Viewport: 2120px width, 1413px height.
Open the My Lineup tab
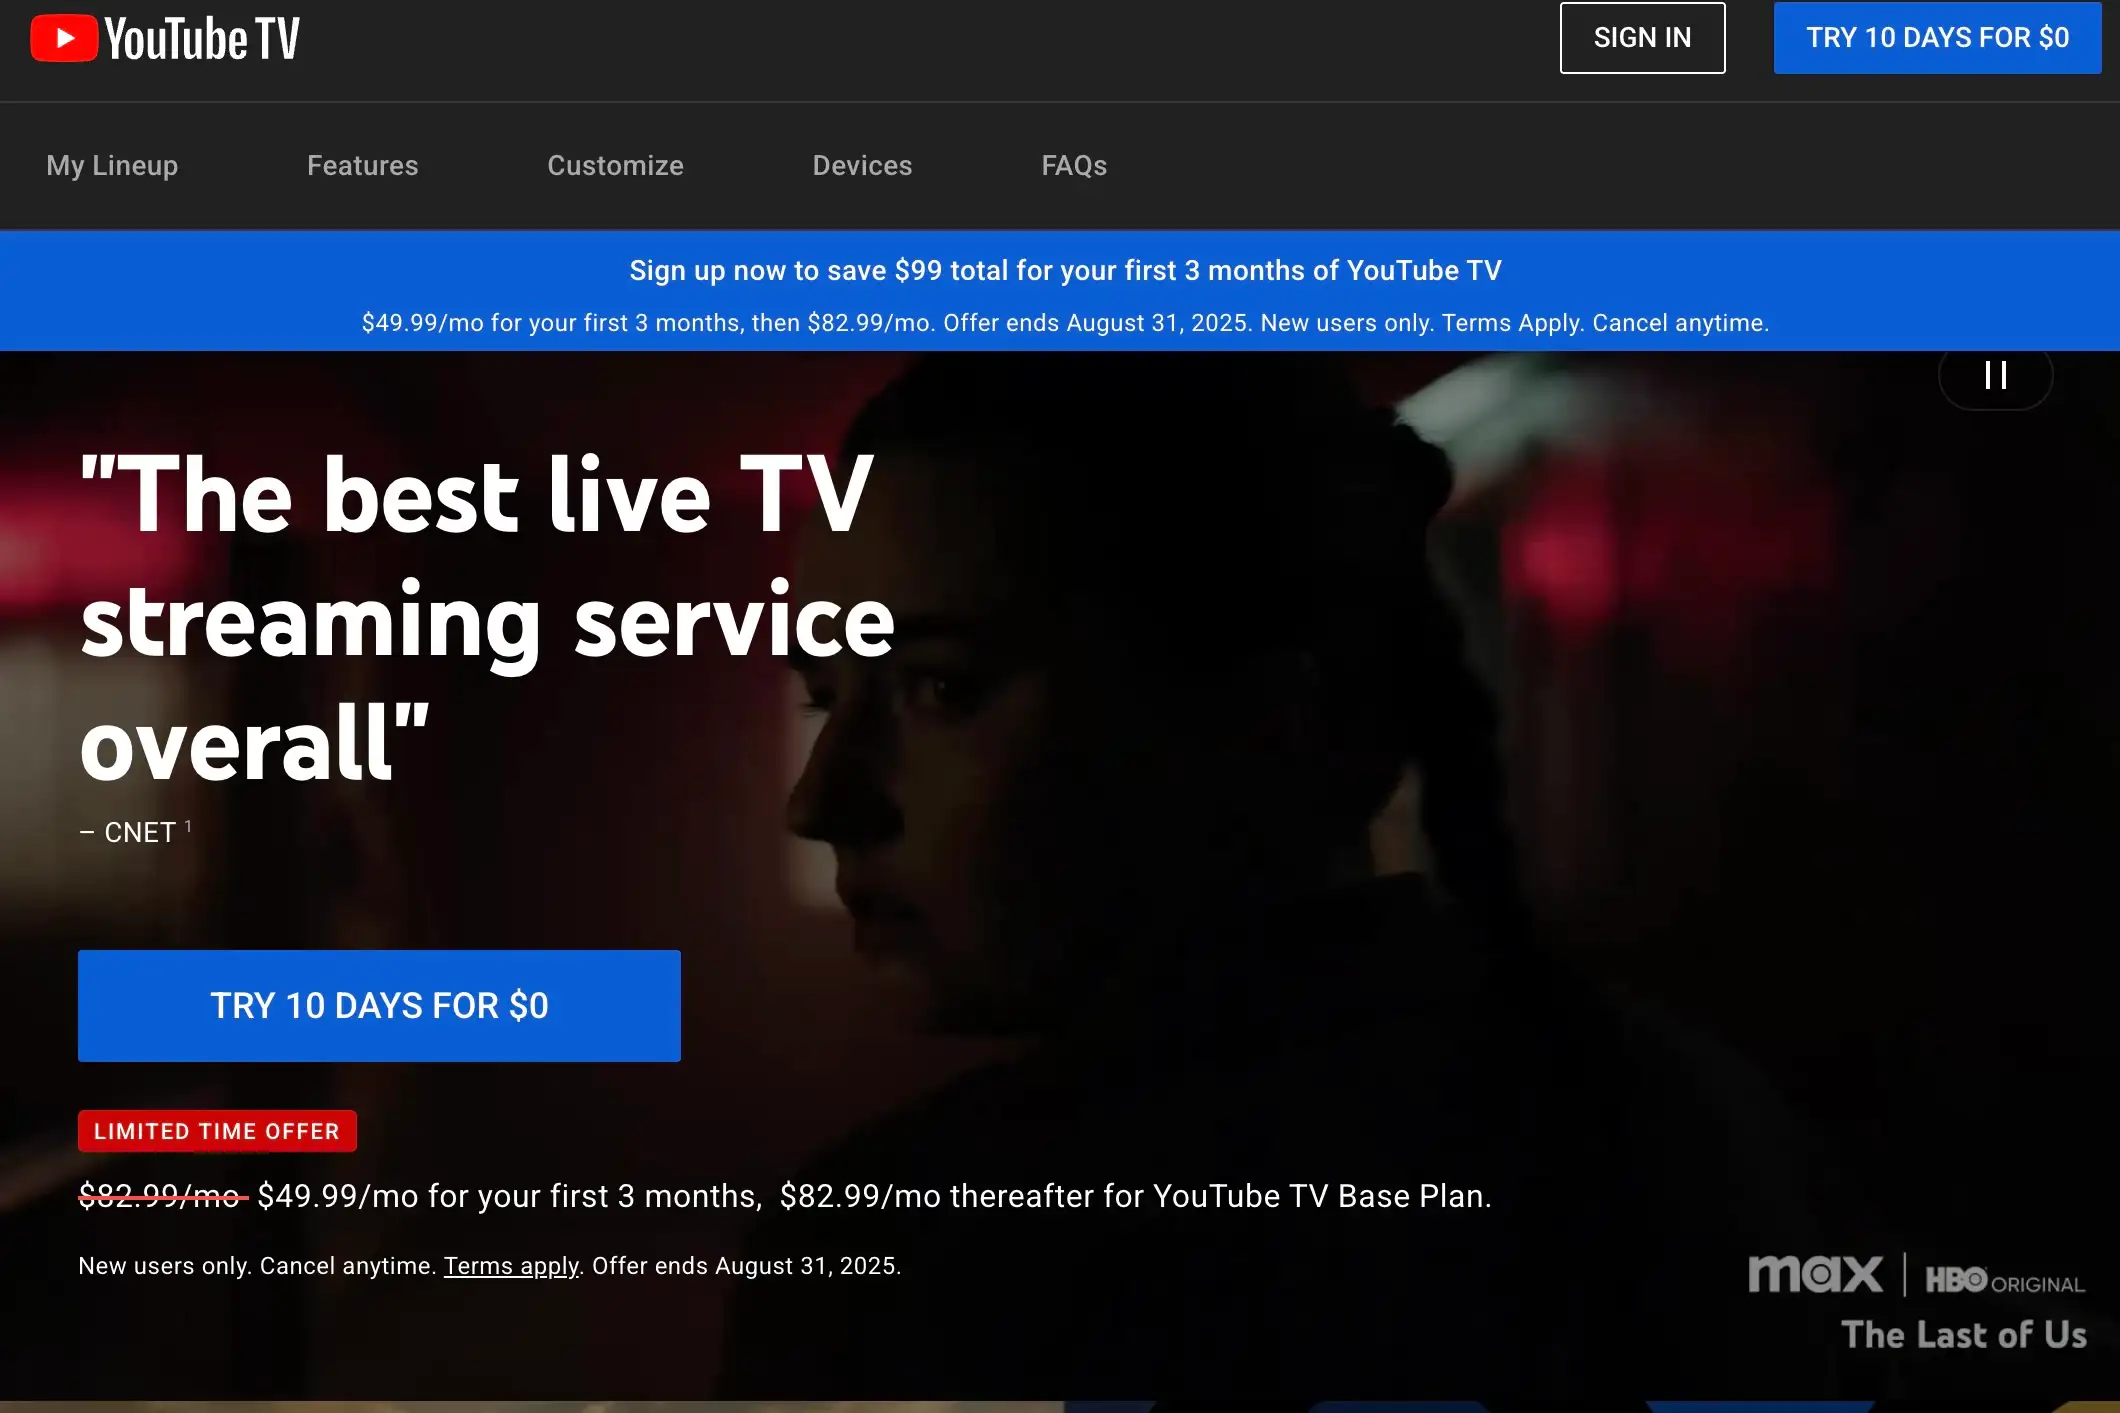point(112,166)
